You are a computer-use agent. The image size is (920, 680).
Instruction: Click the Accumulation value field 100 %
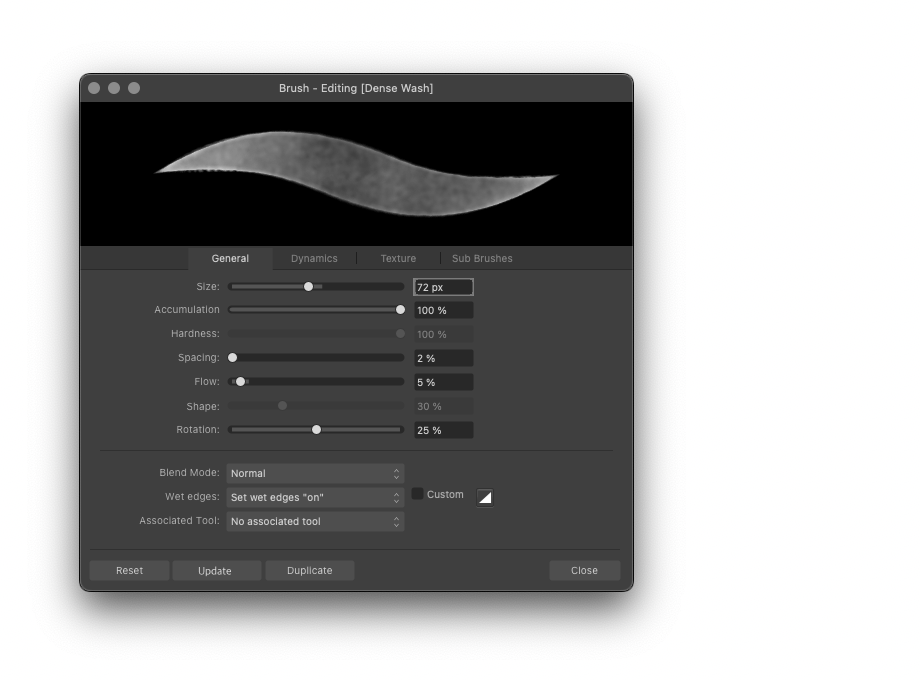tap(444, 310)
